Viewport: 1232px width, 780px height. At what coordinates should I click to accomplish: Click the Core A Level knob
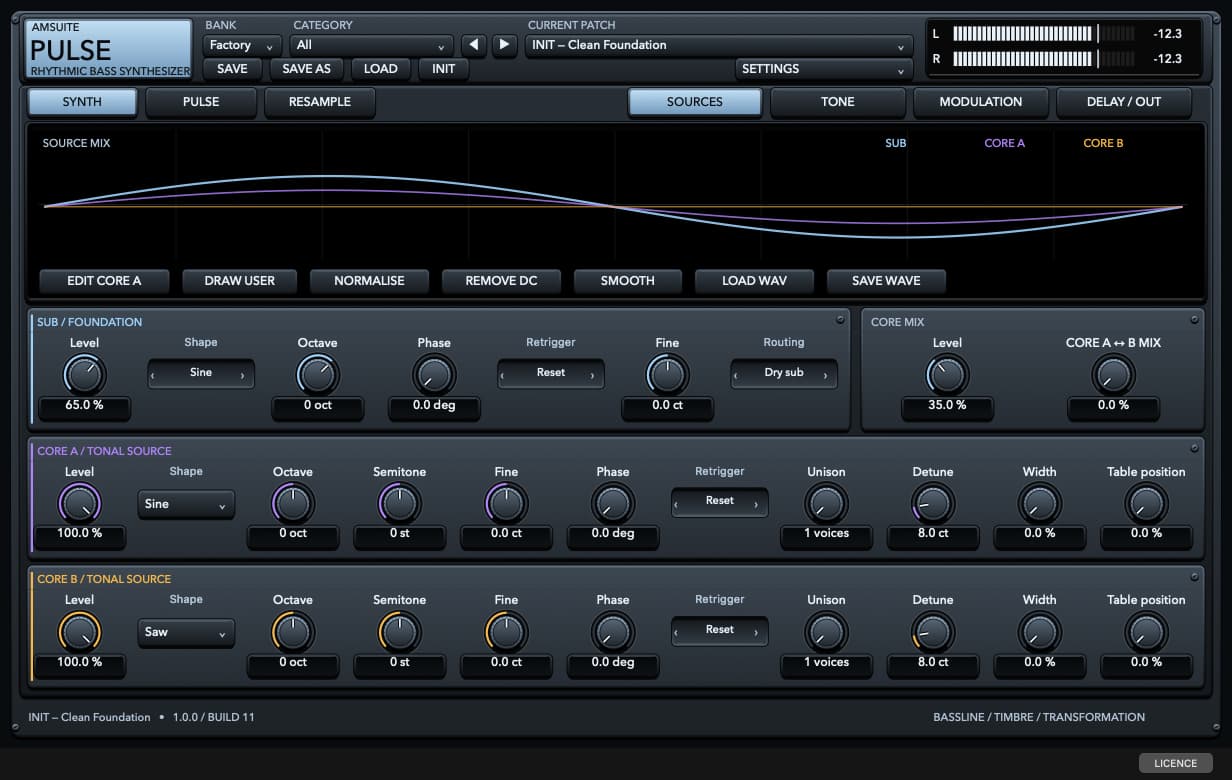[x=79, y=503]
